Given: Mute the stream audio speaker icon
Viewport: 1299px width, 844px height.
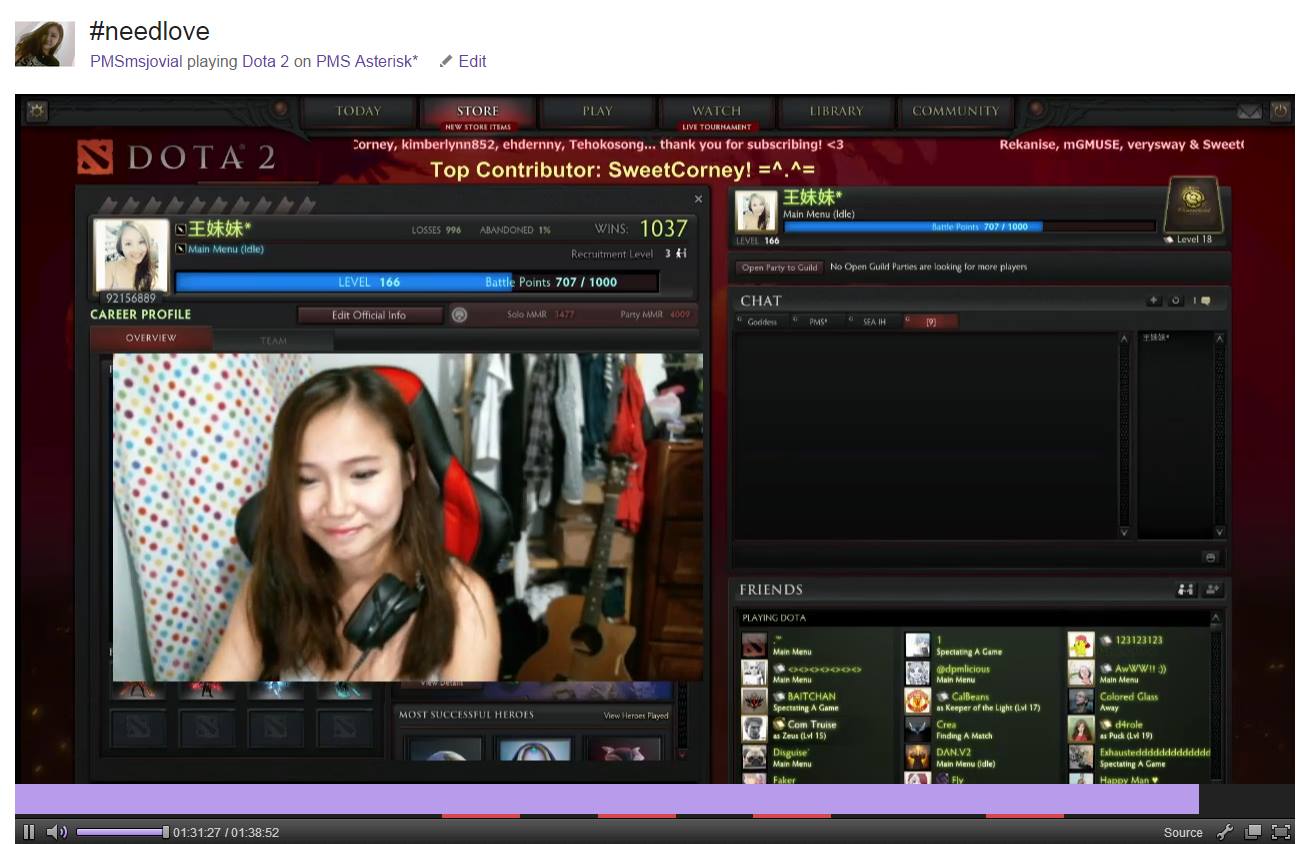Looking at the screenshot, I should pos(57,832).
